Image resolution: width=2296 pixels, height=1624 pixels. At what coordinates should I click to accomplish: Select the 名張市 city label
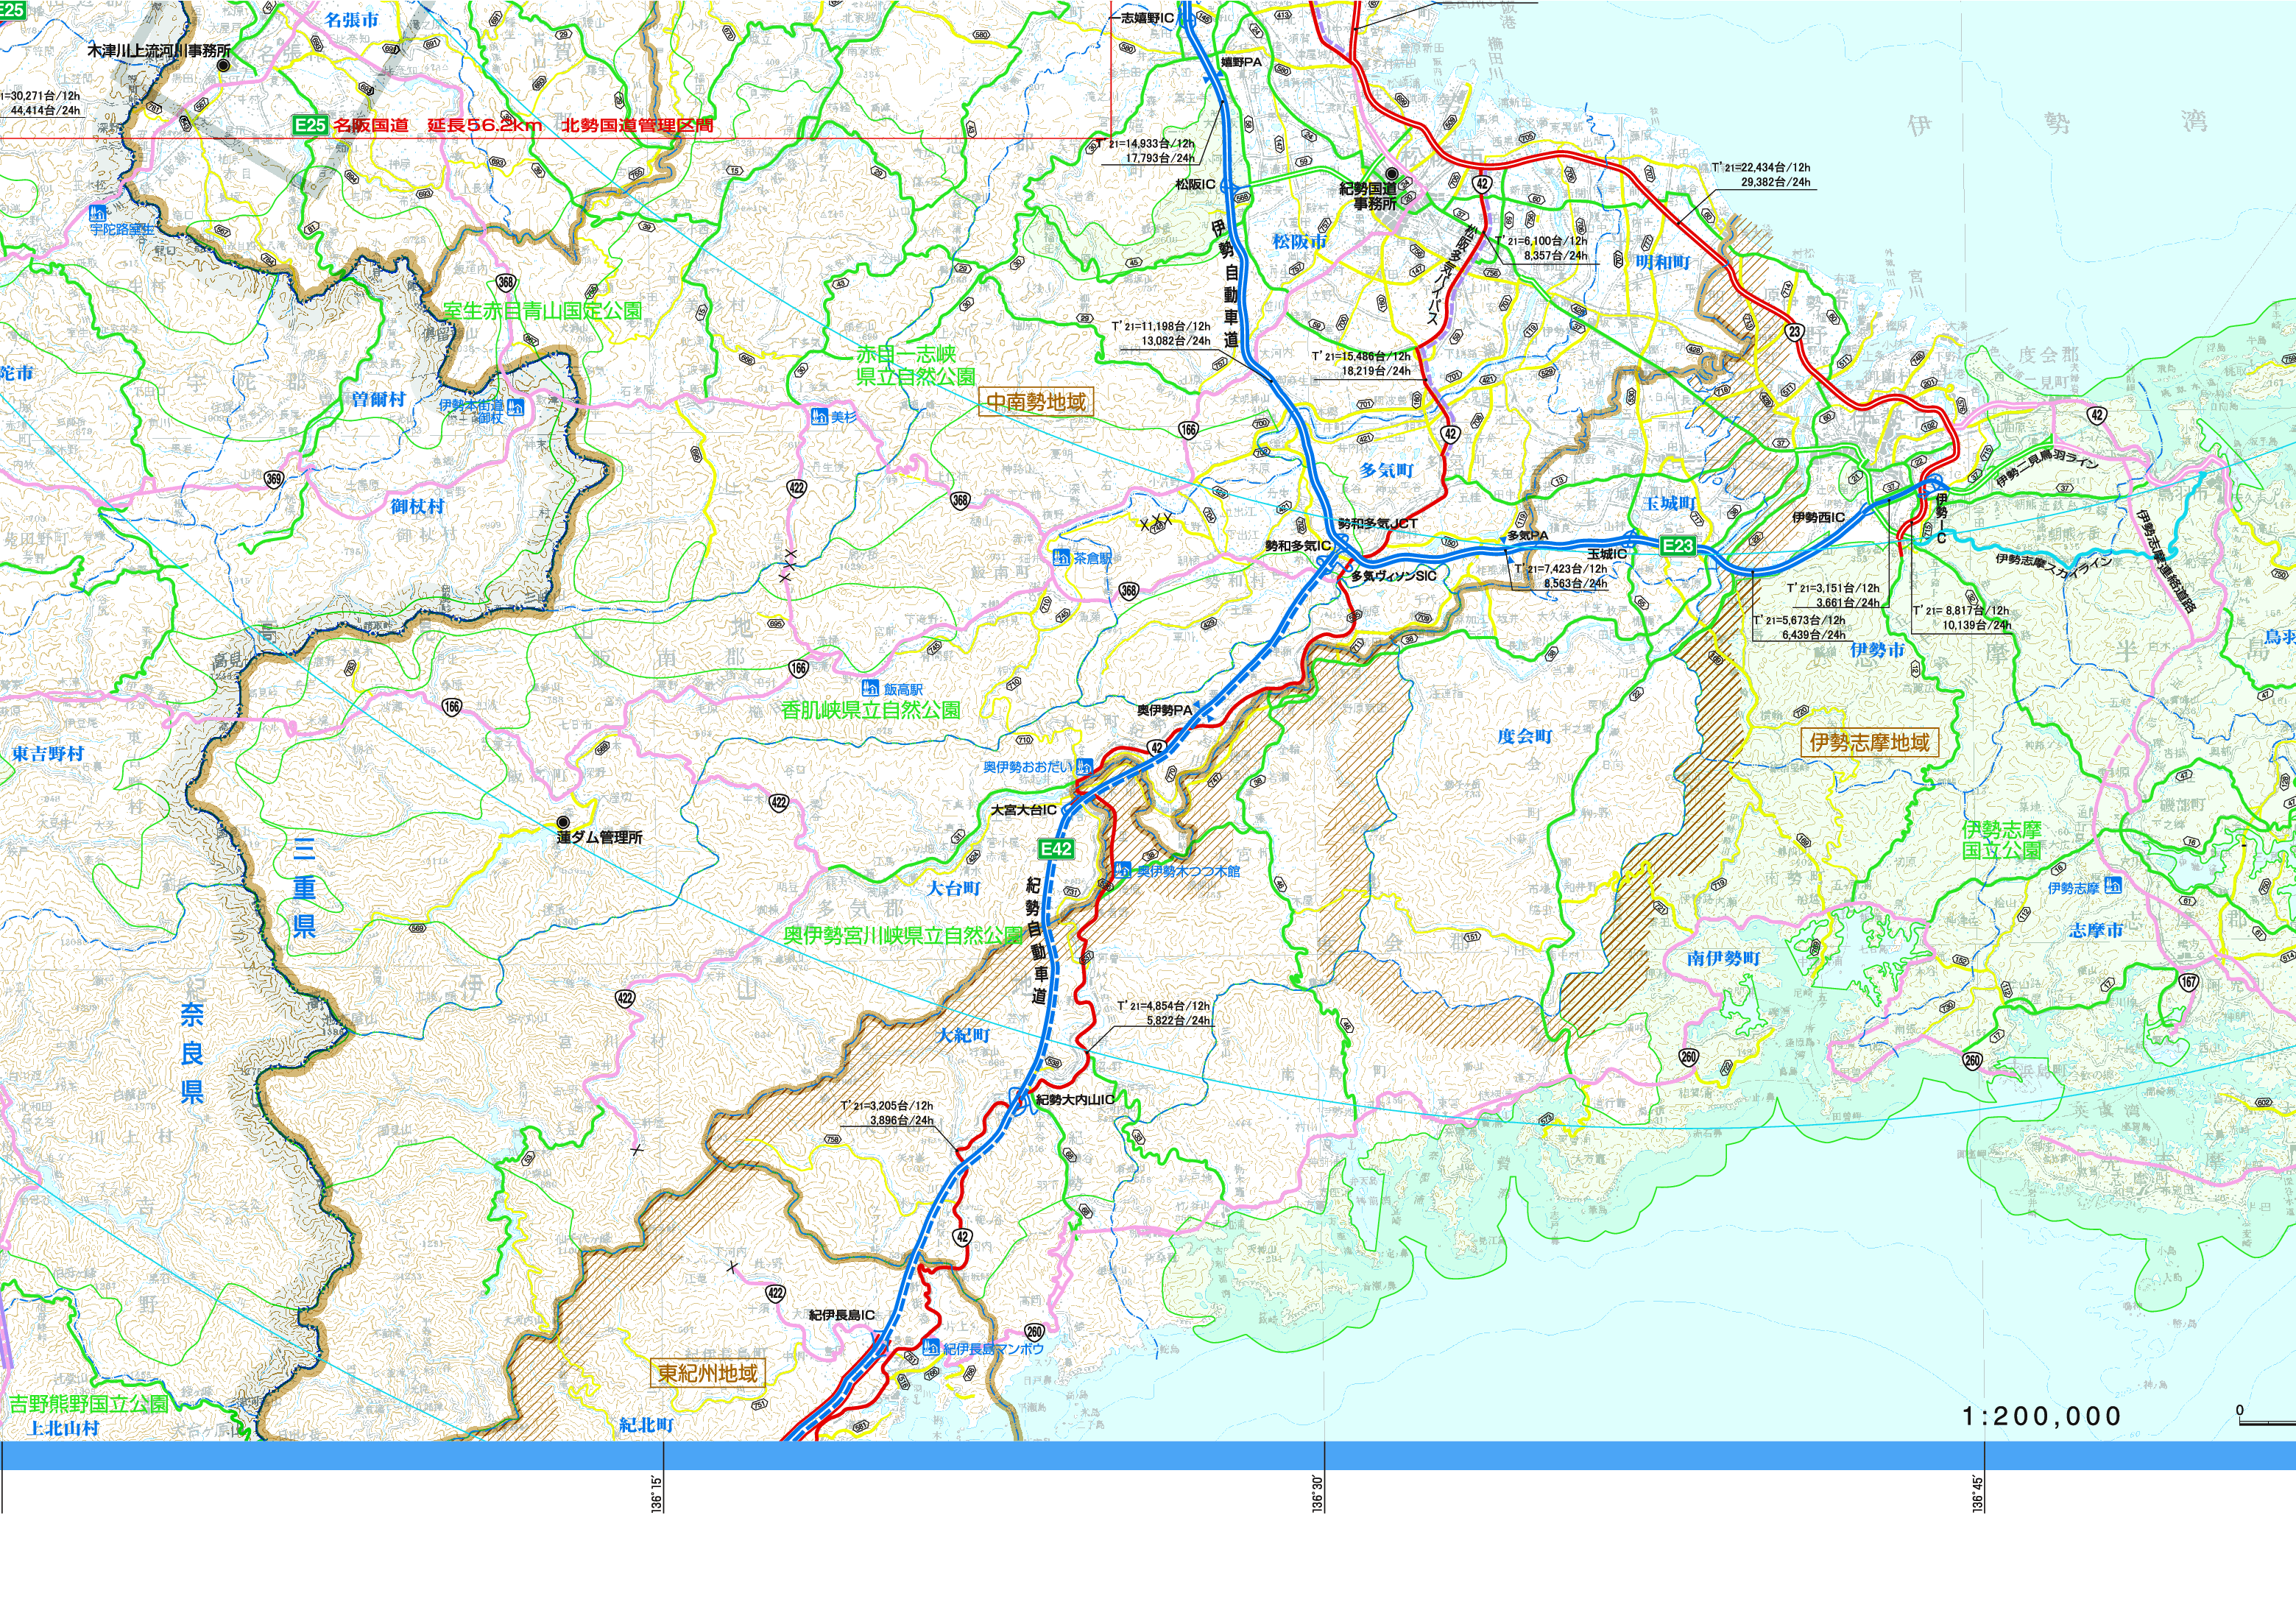352,20
